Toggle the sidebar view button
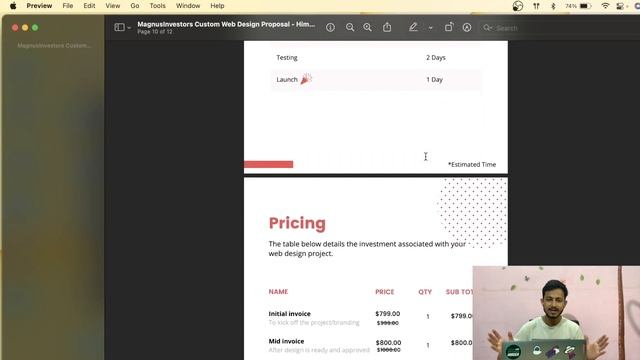The image size is (640, 360). pos(120,27)
